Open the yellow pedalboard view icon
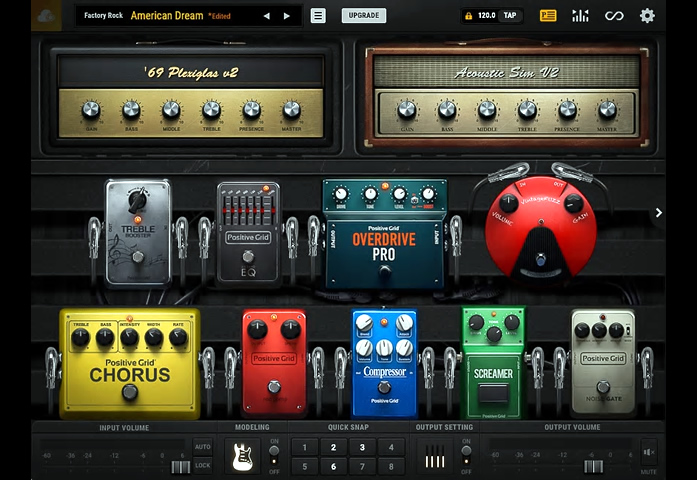 pos(548,16)
